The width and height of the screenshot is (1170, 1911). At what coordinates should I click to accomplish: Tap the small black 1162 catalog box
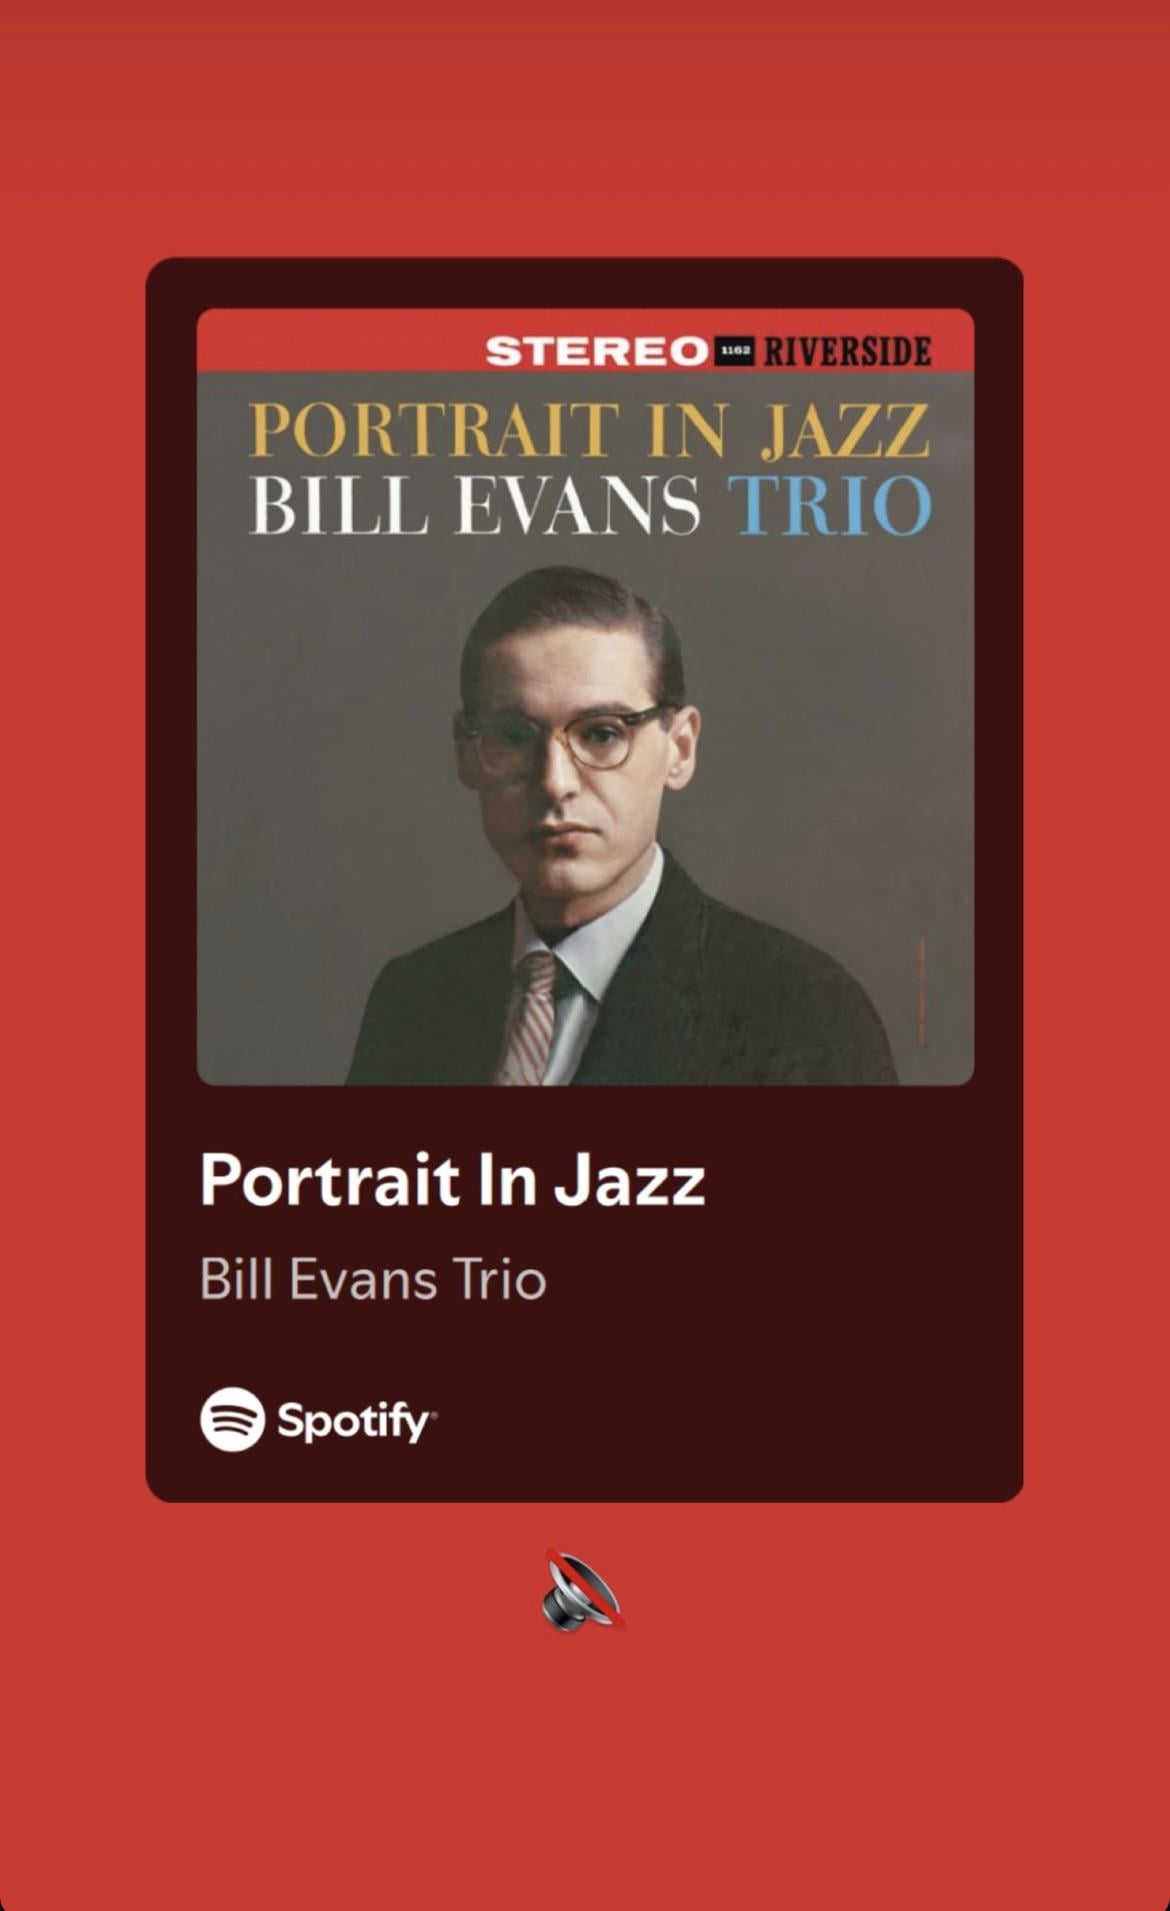tap(735, 351)
